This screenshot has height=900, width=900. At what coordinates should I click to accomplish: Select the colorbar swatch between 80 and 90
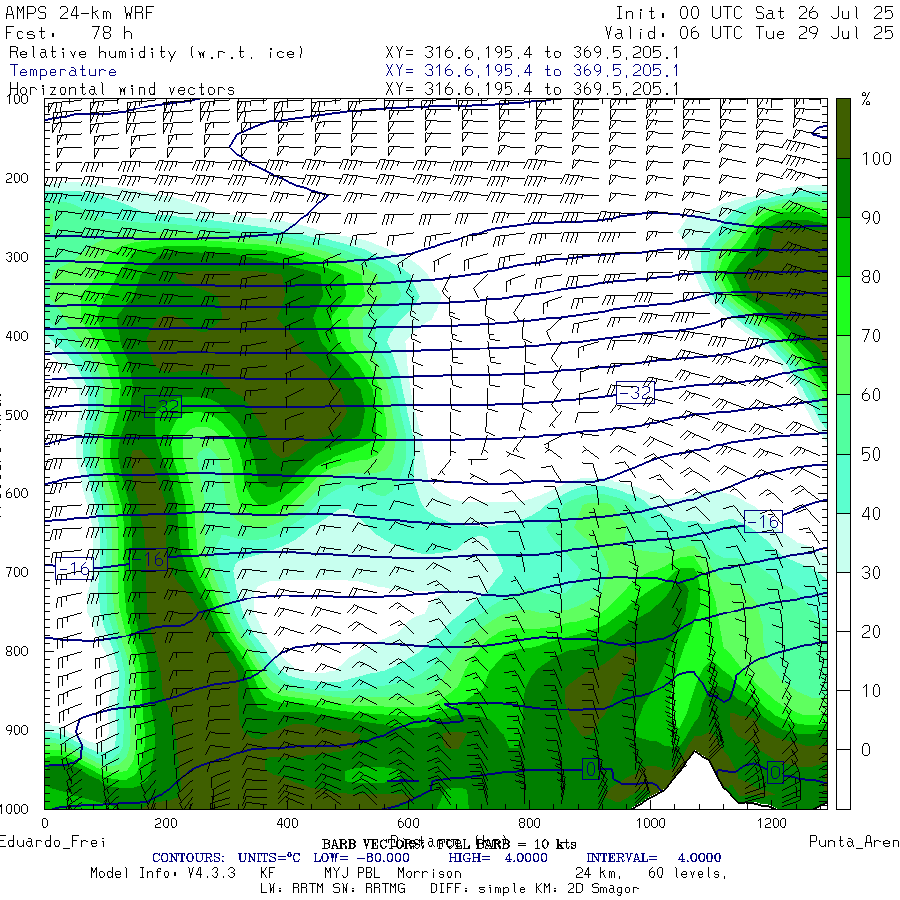pos(843,247)
